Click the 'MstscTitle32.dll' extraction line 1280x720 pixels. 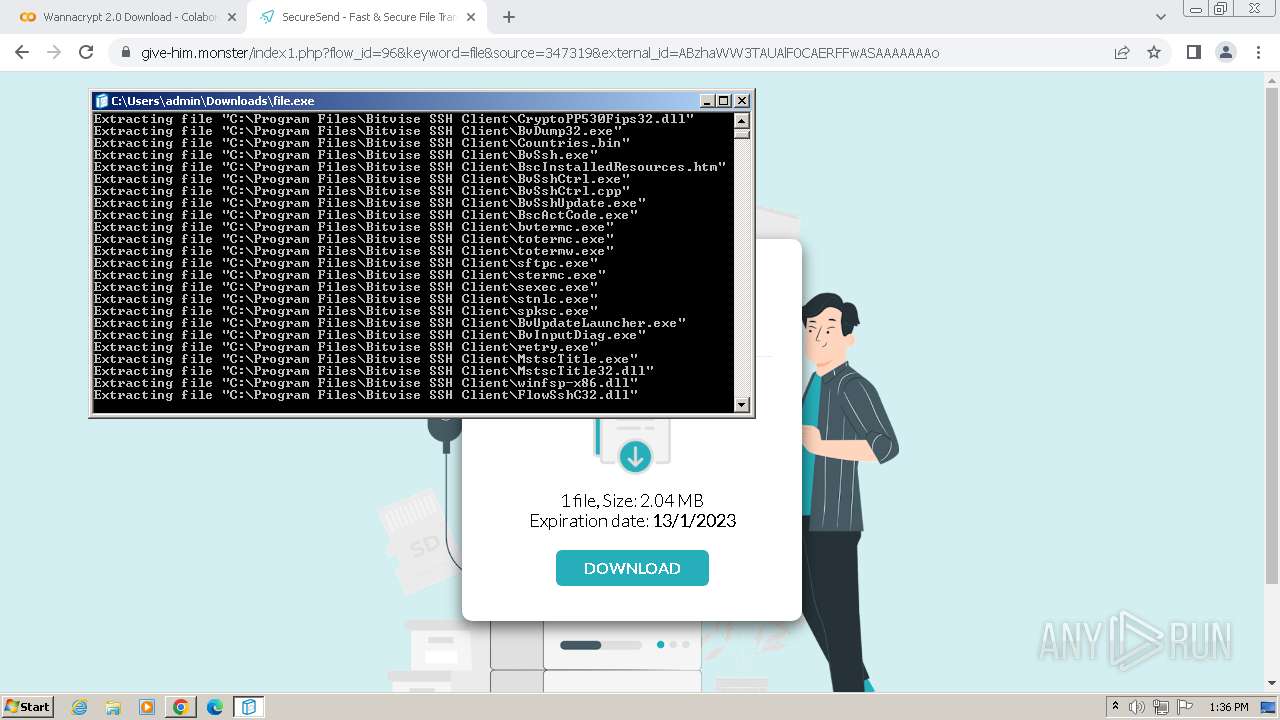(374, 371)
